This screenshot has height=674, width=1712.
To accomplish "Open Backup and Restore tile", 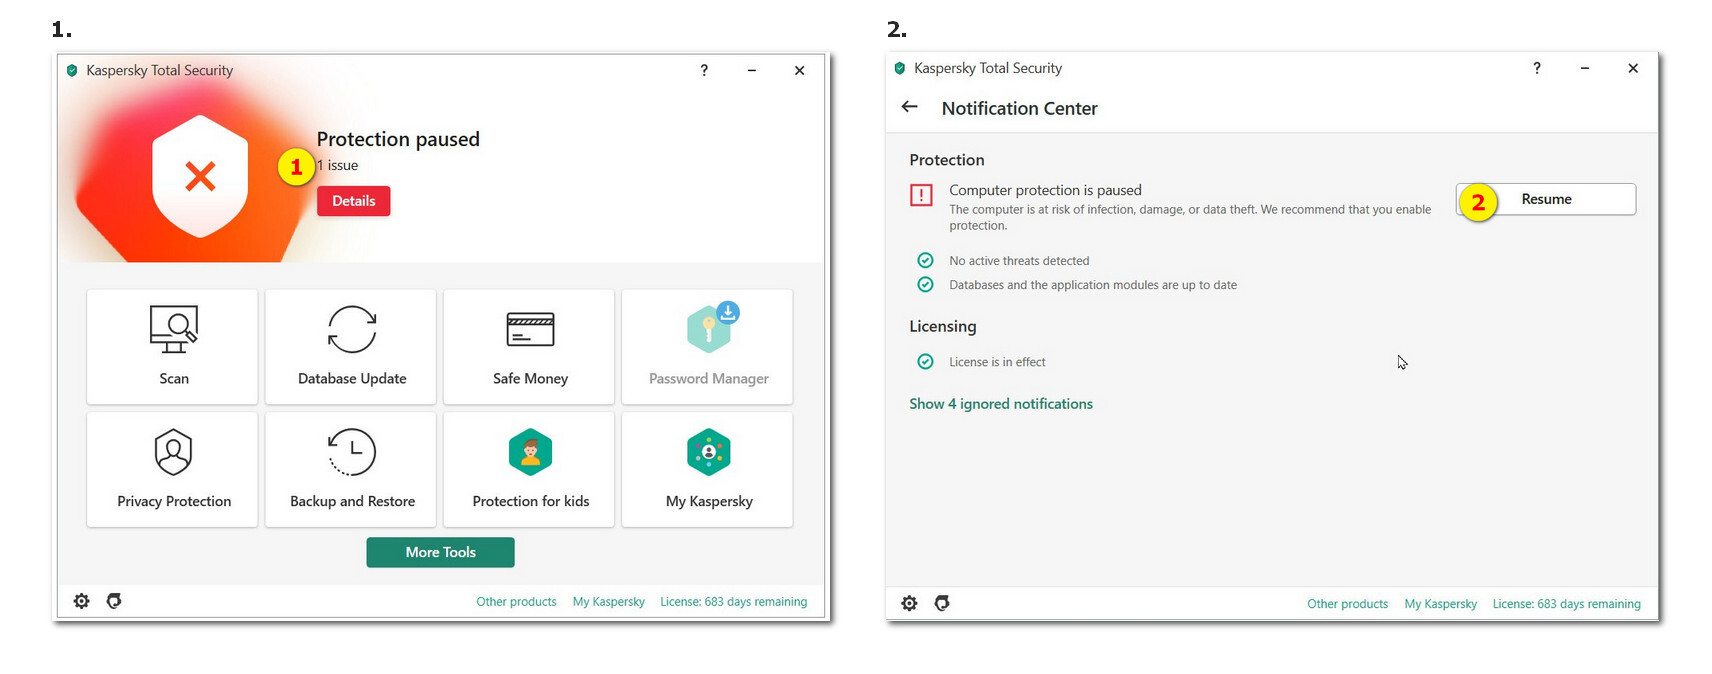I will (351, 469).
